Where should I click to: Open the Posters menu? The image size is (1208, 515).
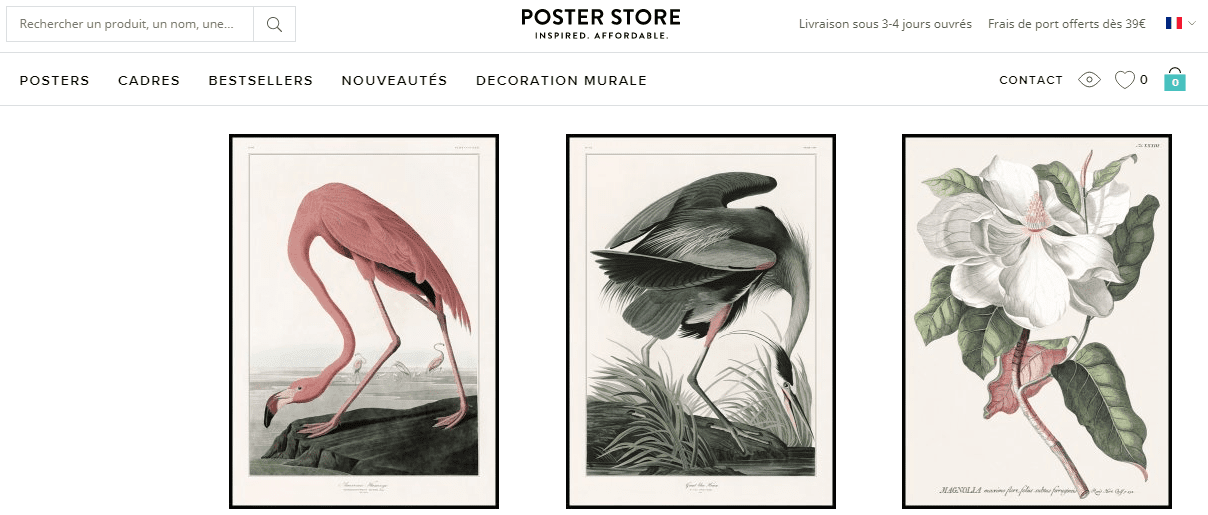[54, 80]
